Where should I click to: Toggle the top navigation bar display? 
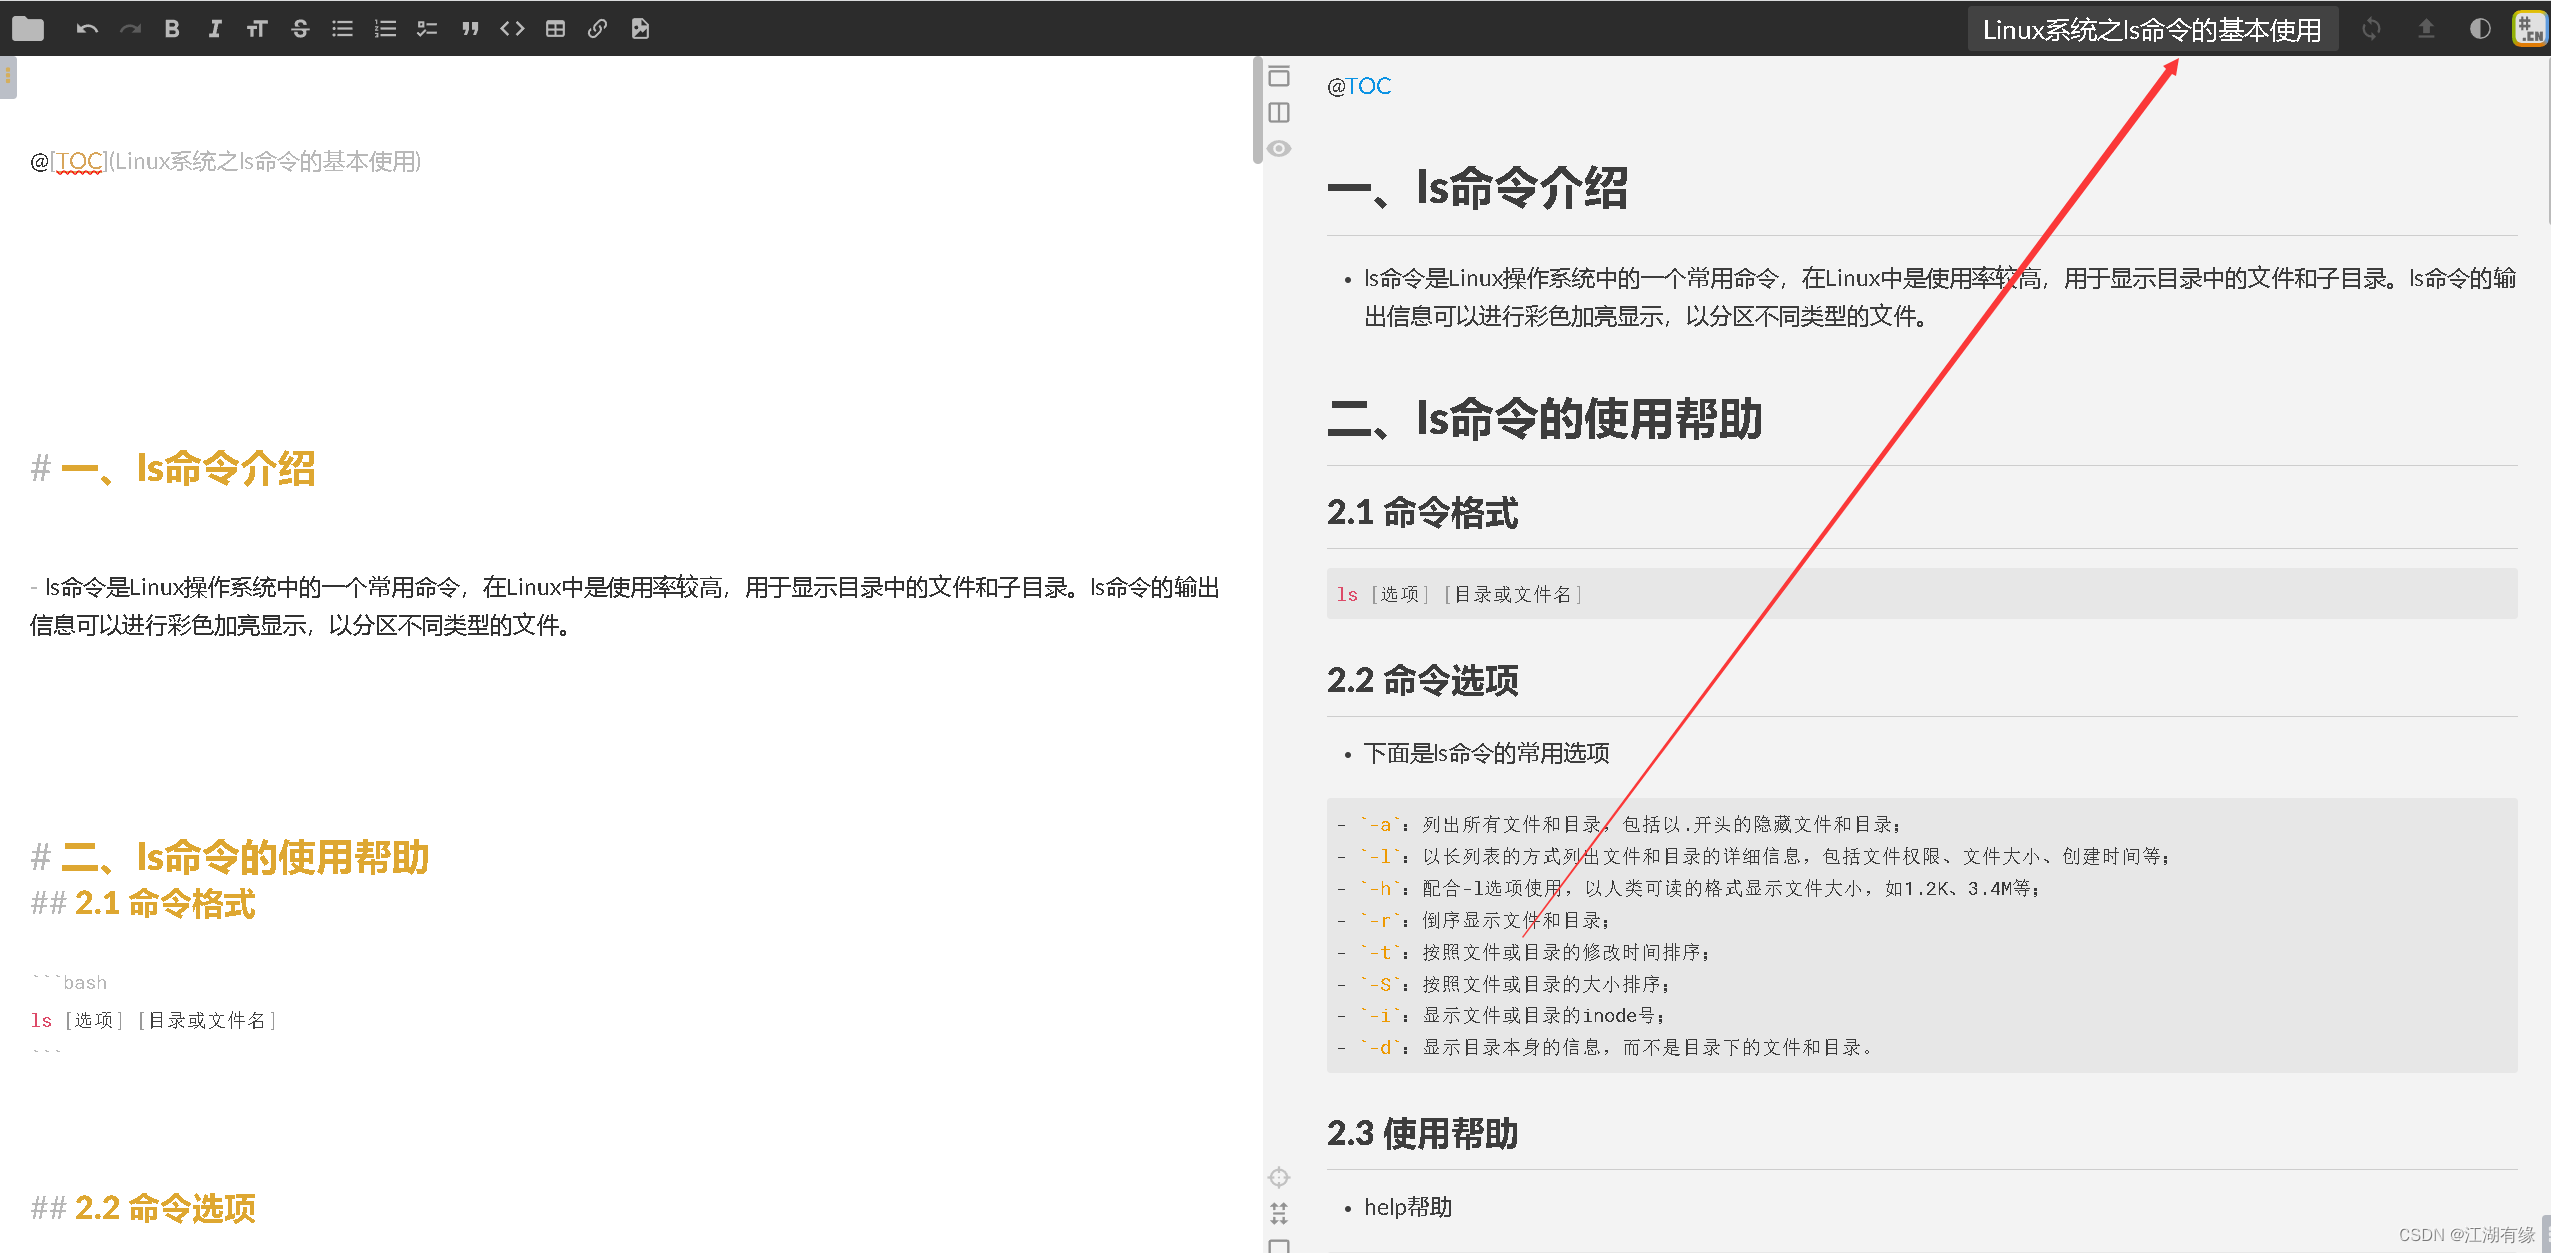point(1279,76)
